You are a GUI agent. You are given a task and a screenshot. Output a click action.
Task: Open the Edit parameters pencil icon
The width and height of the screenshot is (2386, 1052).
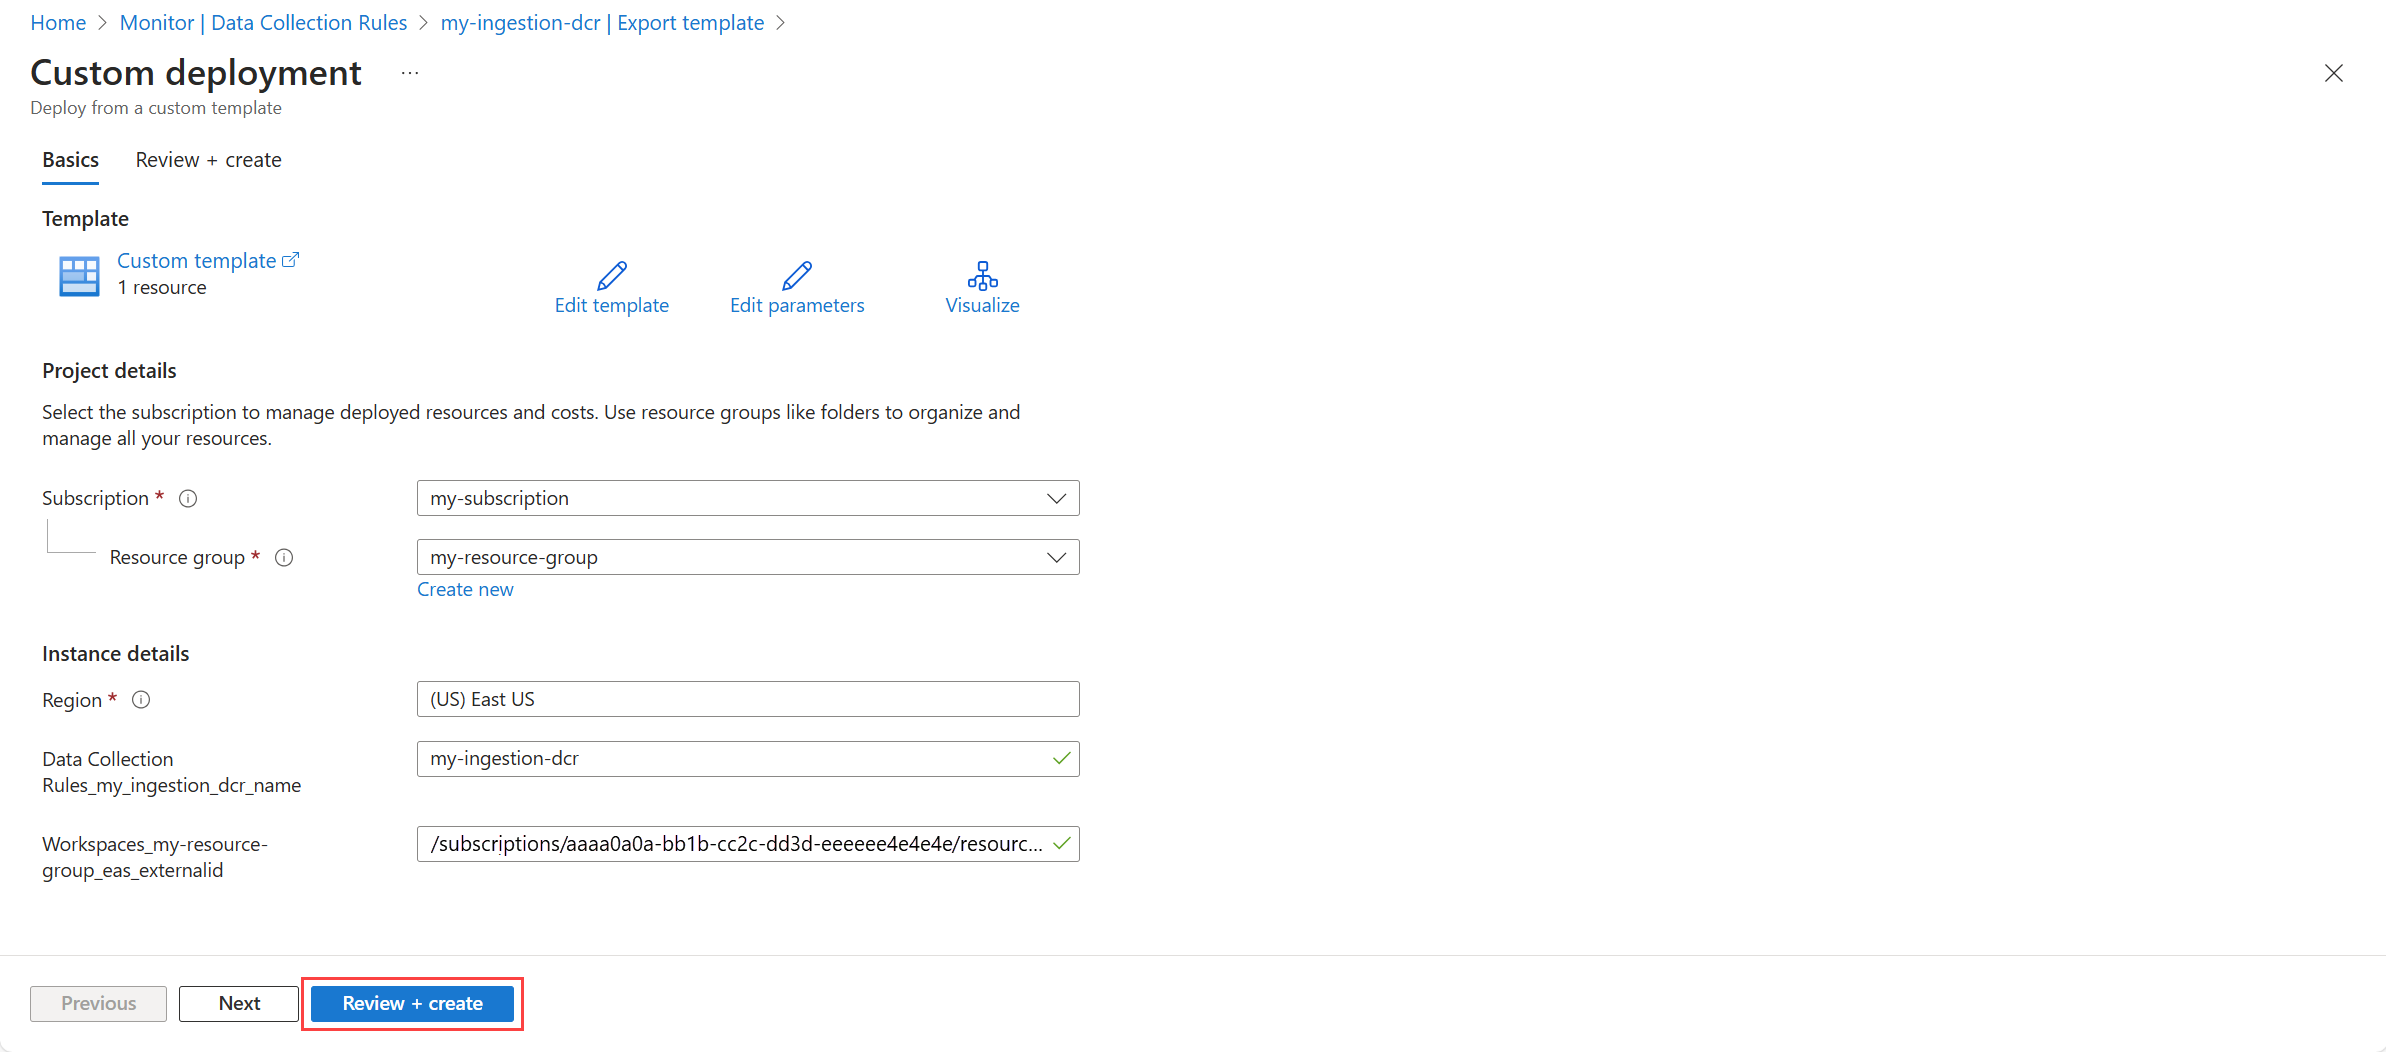pos(797,275)
